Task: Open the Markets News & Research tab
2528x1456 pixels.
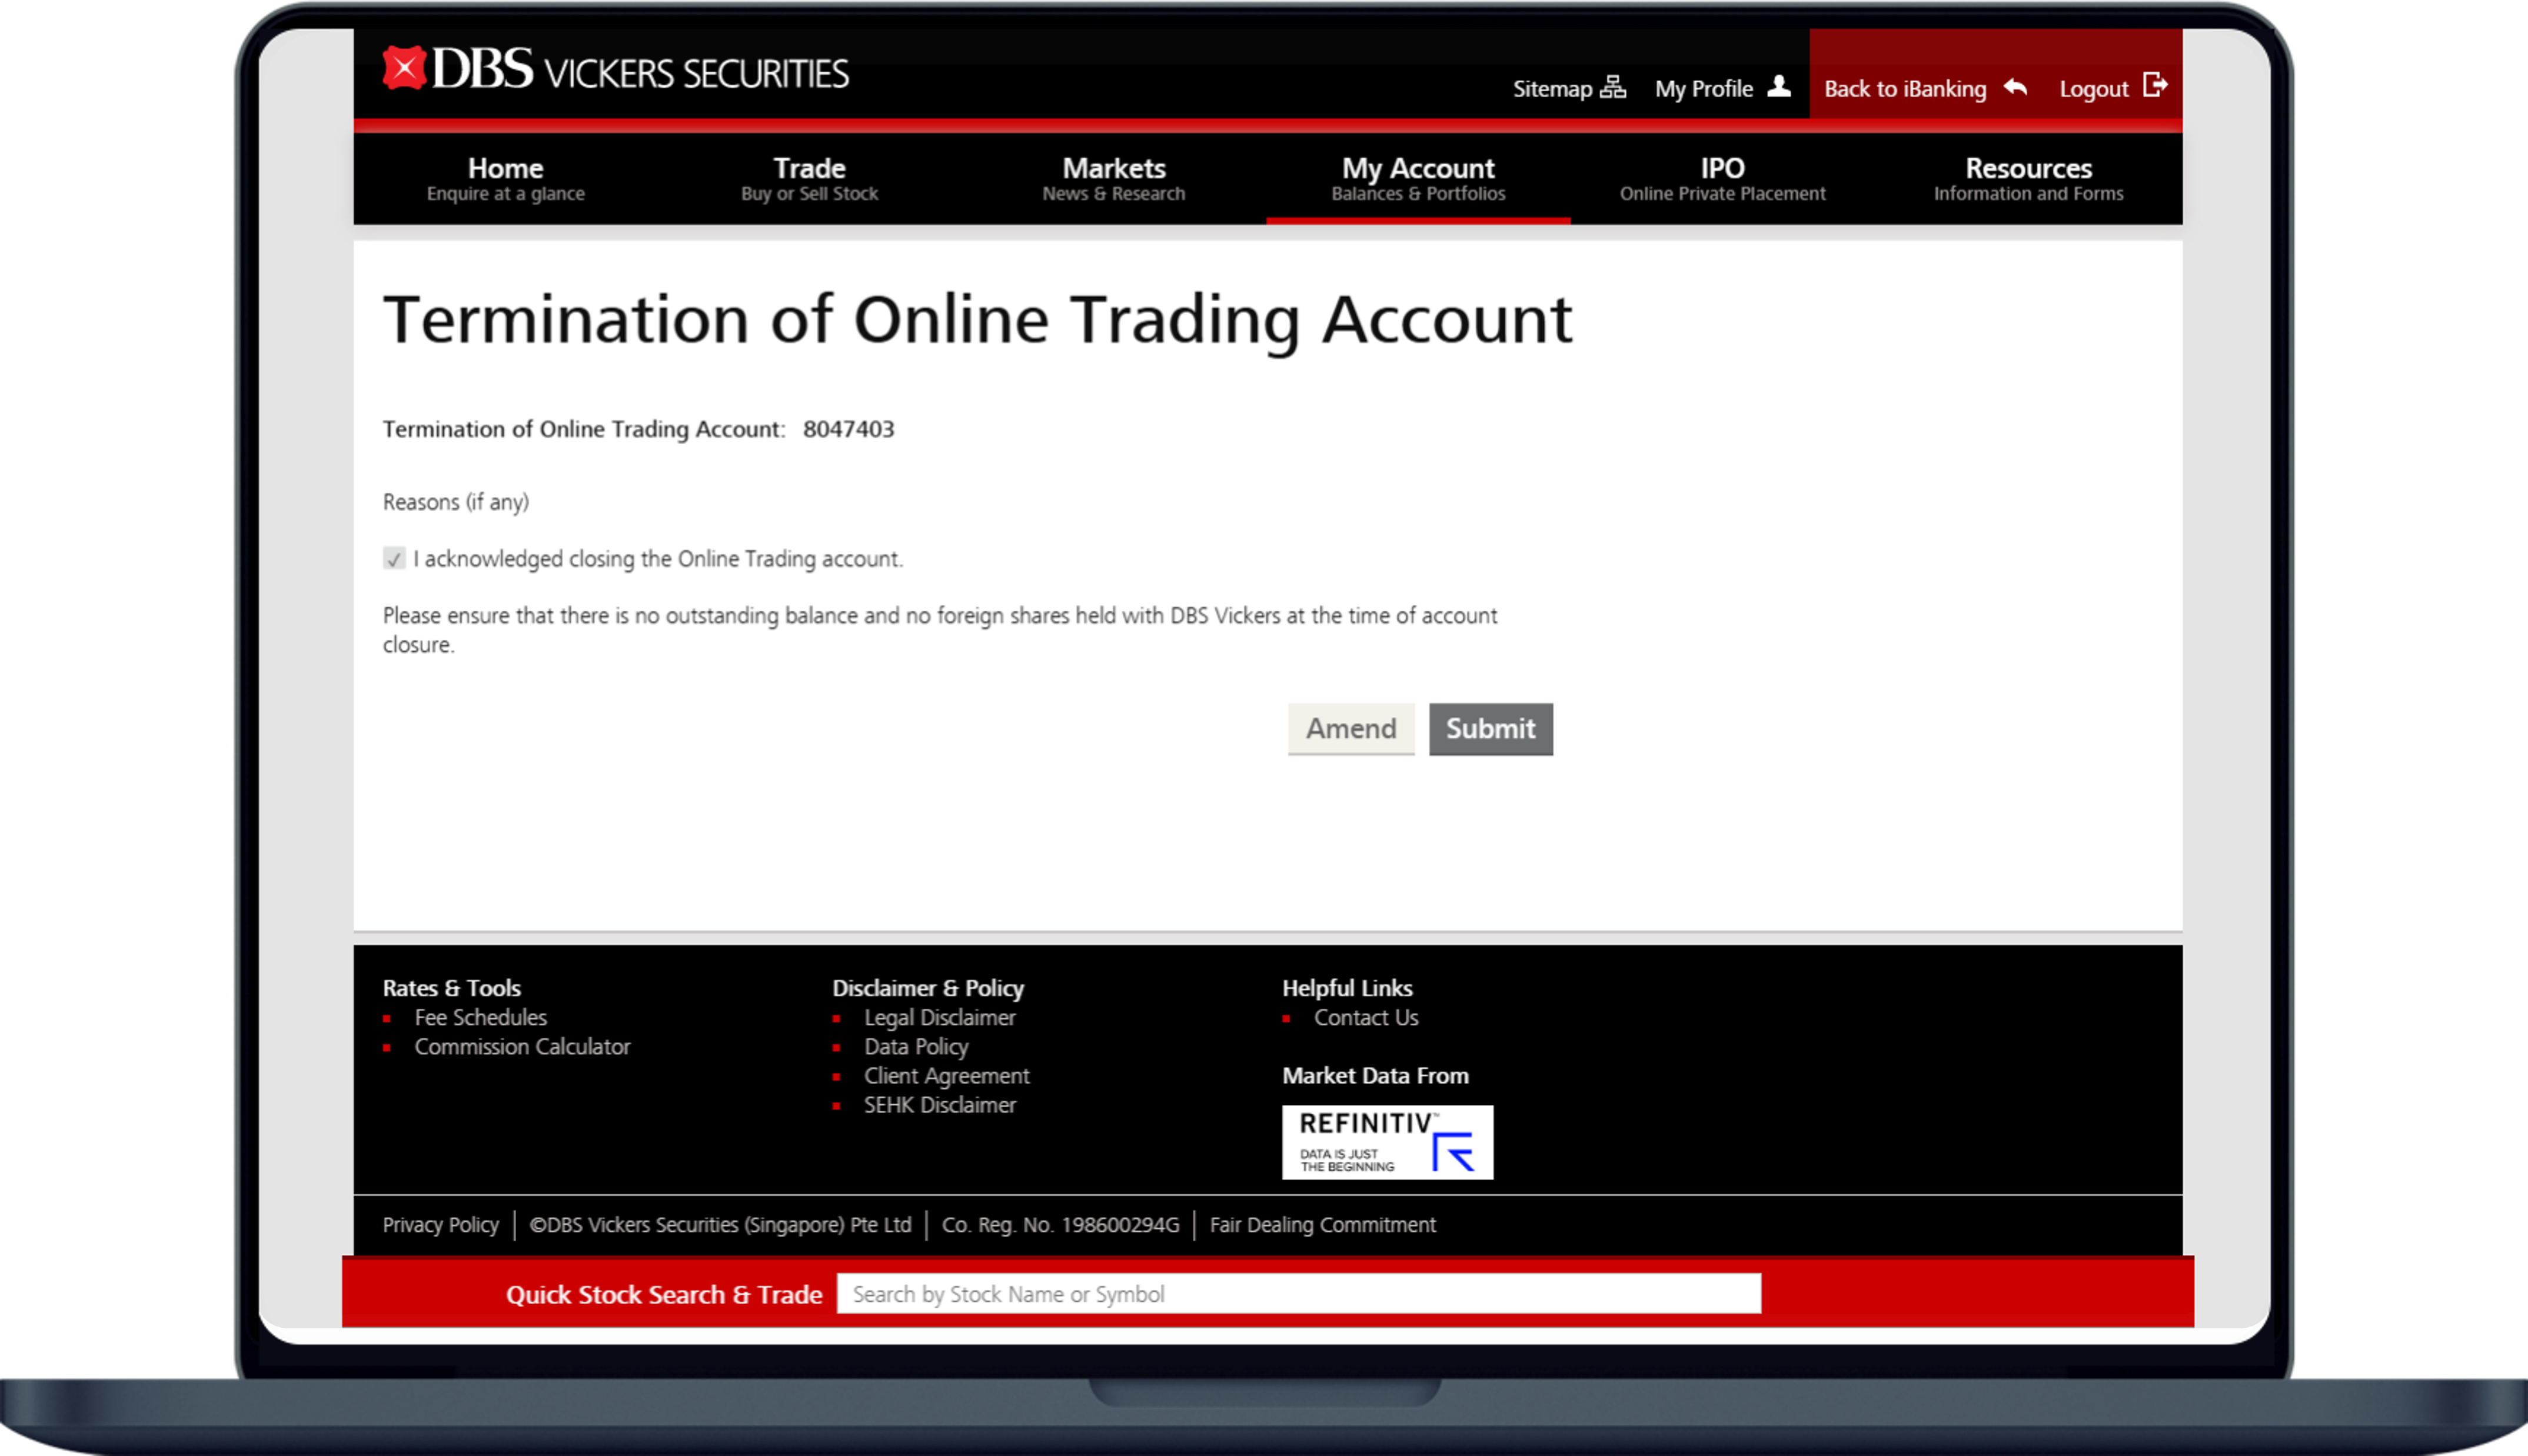Action: [x=1114, y=178]
